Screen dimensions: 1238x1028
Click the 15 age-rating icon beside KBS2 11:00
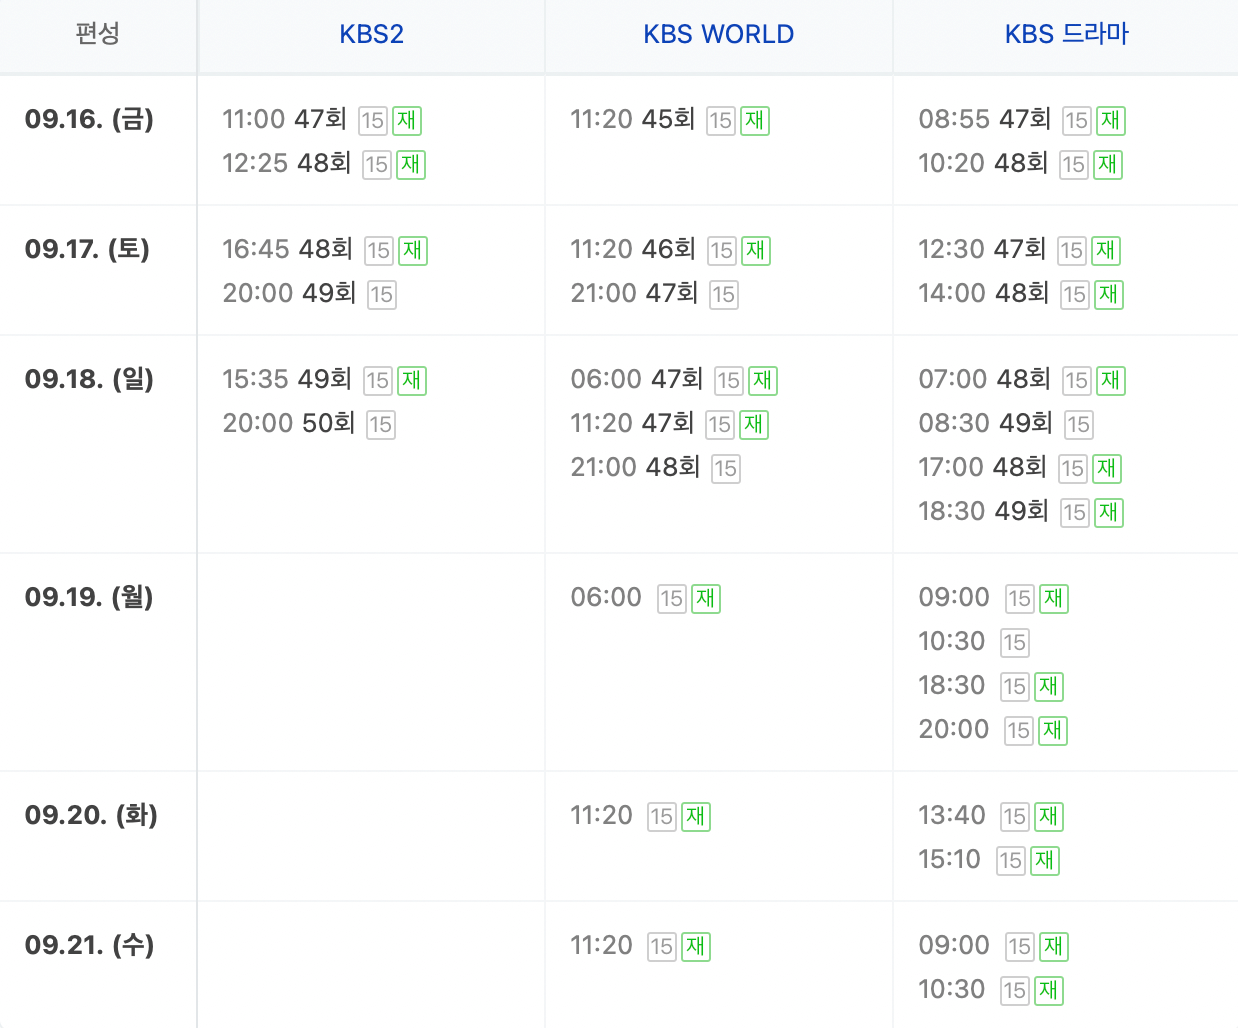(373, 121)
